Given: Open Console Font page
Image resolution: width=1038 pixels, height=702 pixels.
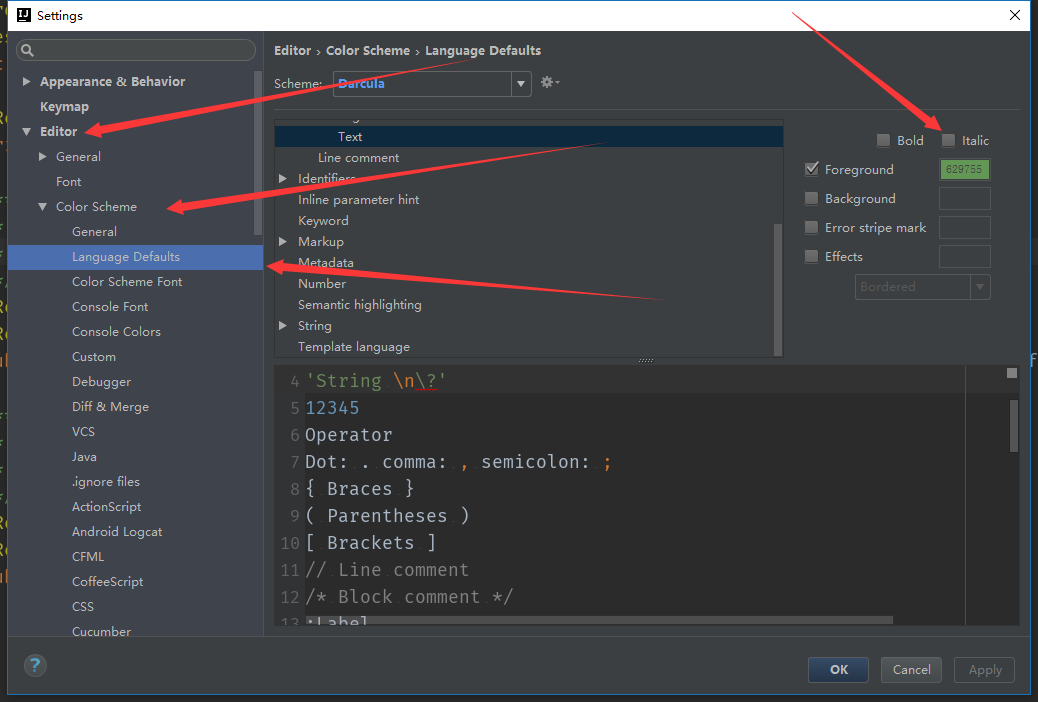Looking at the screenshot, I should (110, 307).
